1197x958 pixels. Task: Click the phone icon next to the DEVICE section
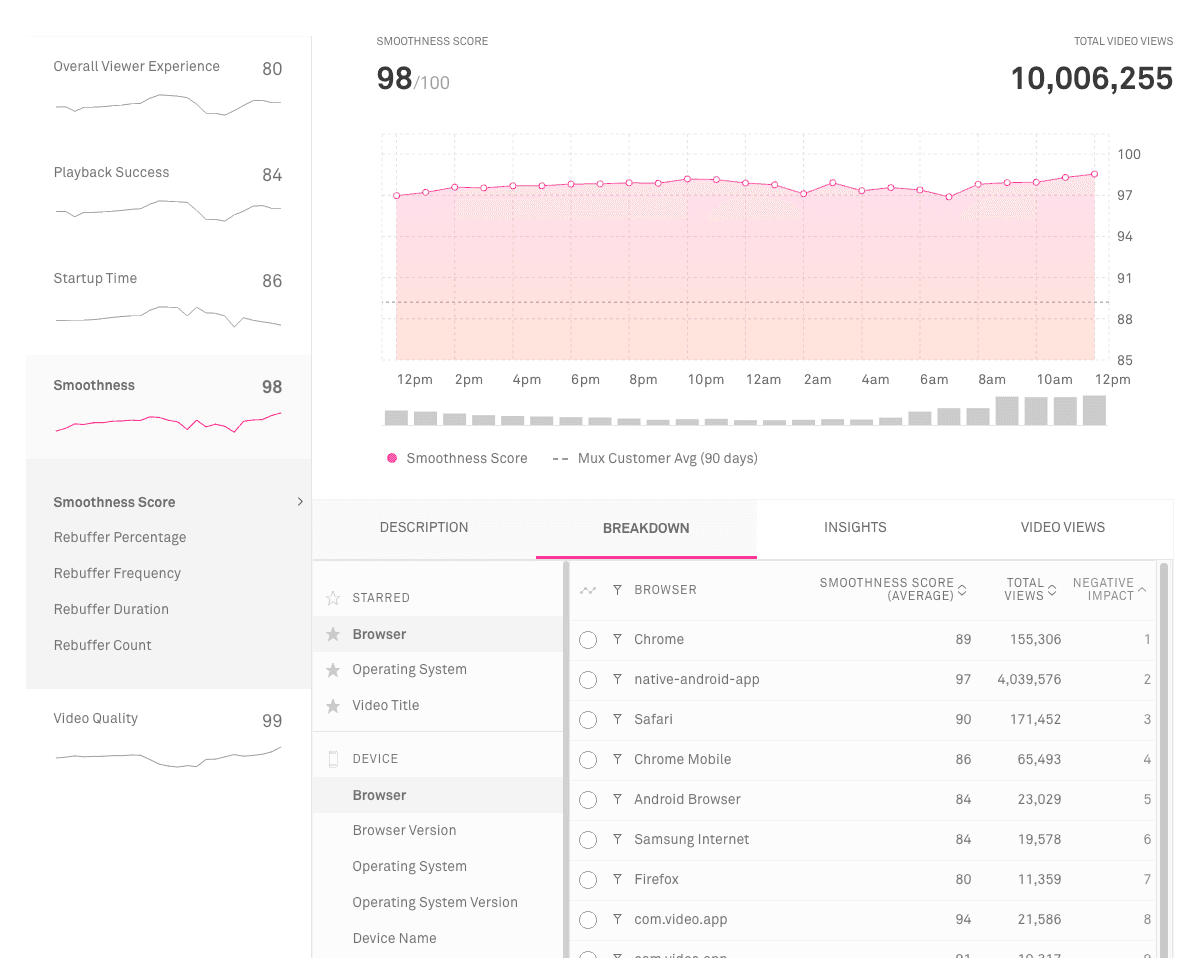tap(333, 758)
